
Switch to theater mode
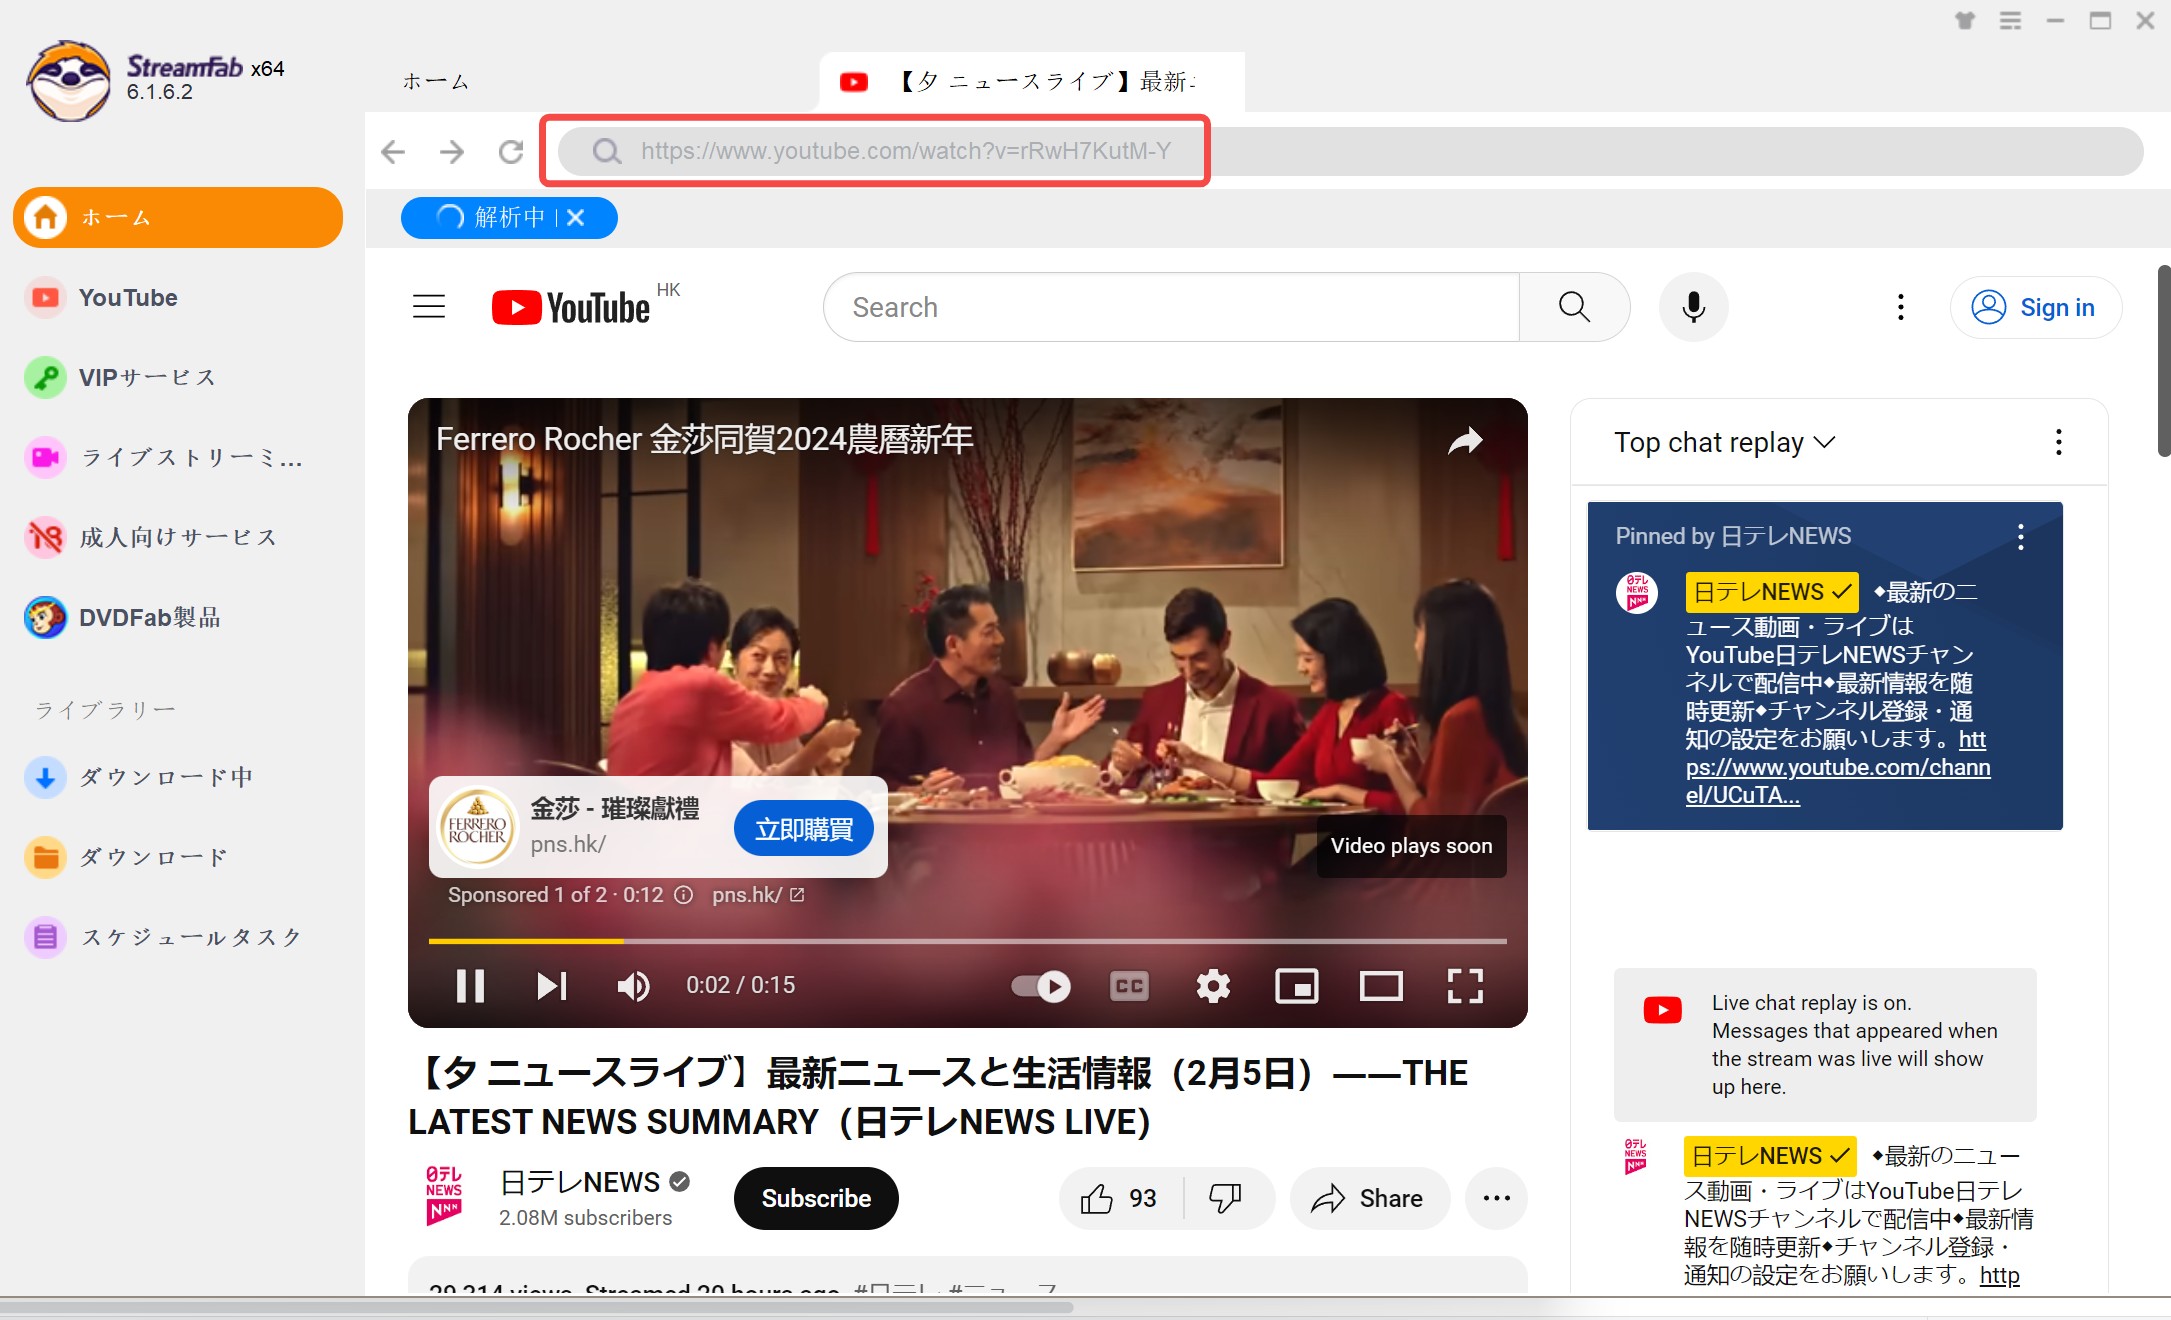[x=1381, y=986]
